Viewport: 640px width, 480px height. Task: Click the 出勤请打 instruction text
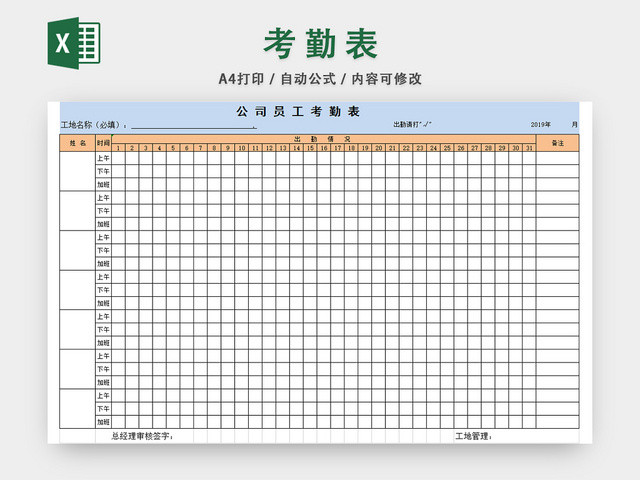(x=412, y=124)
